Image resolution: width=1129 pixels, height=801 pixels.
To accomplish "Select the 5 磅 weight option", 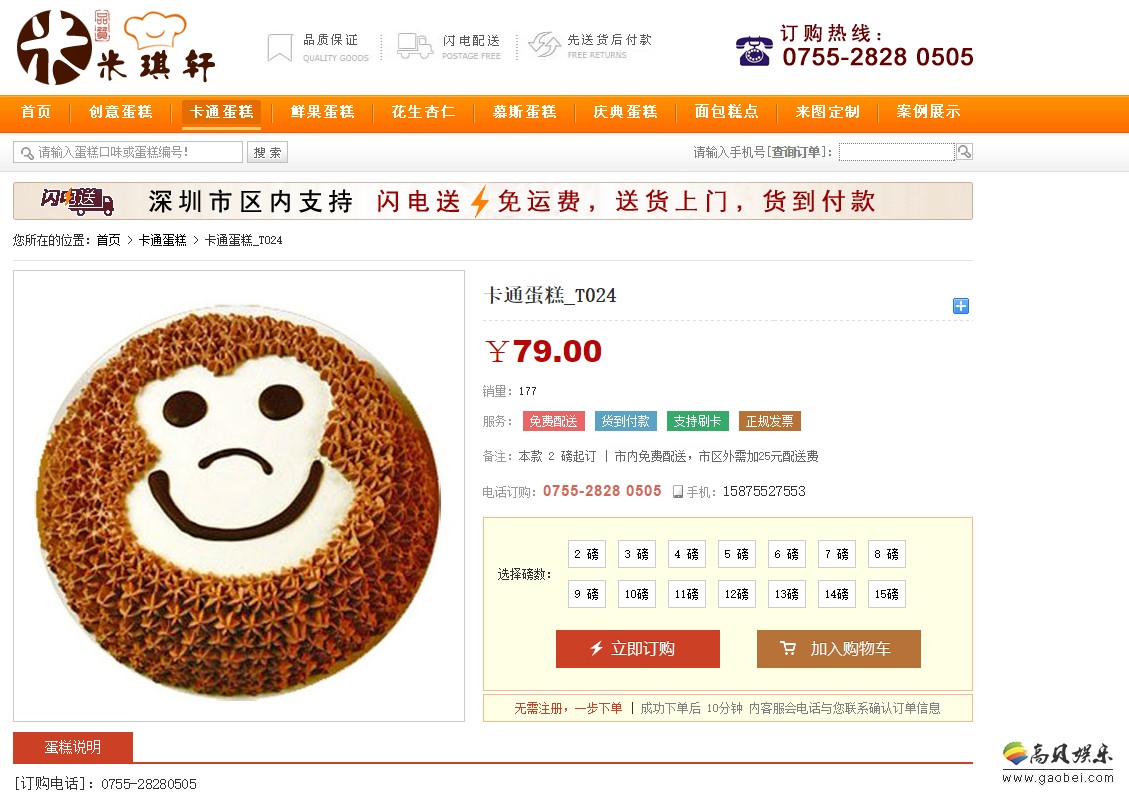I will pyautogui.click(x=737, y=554).
